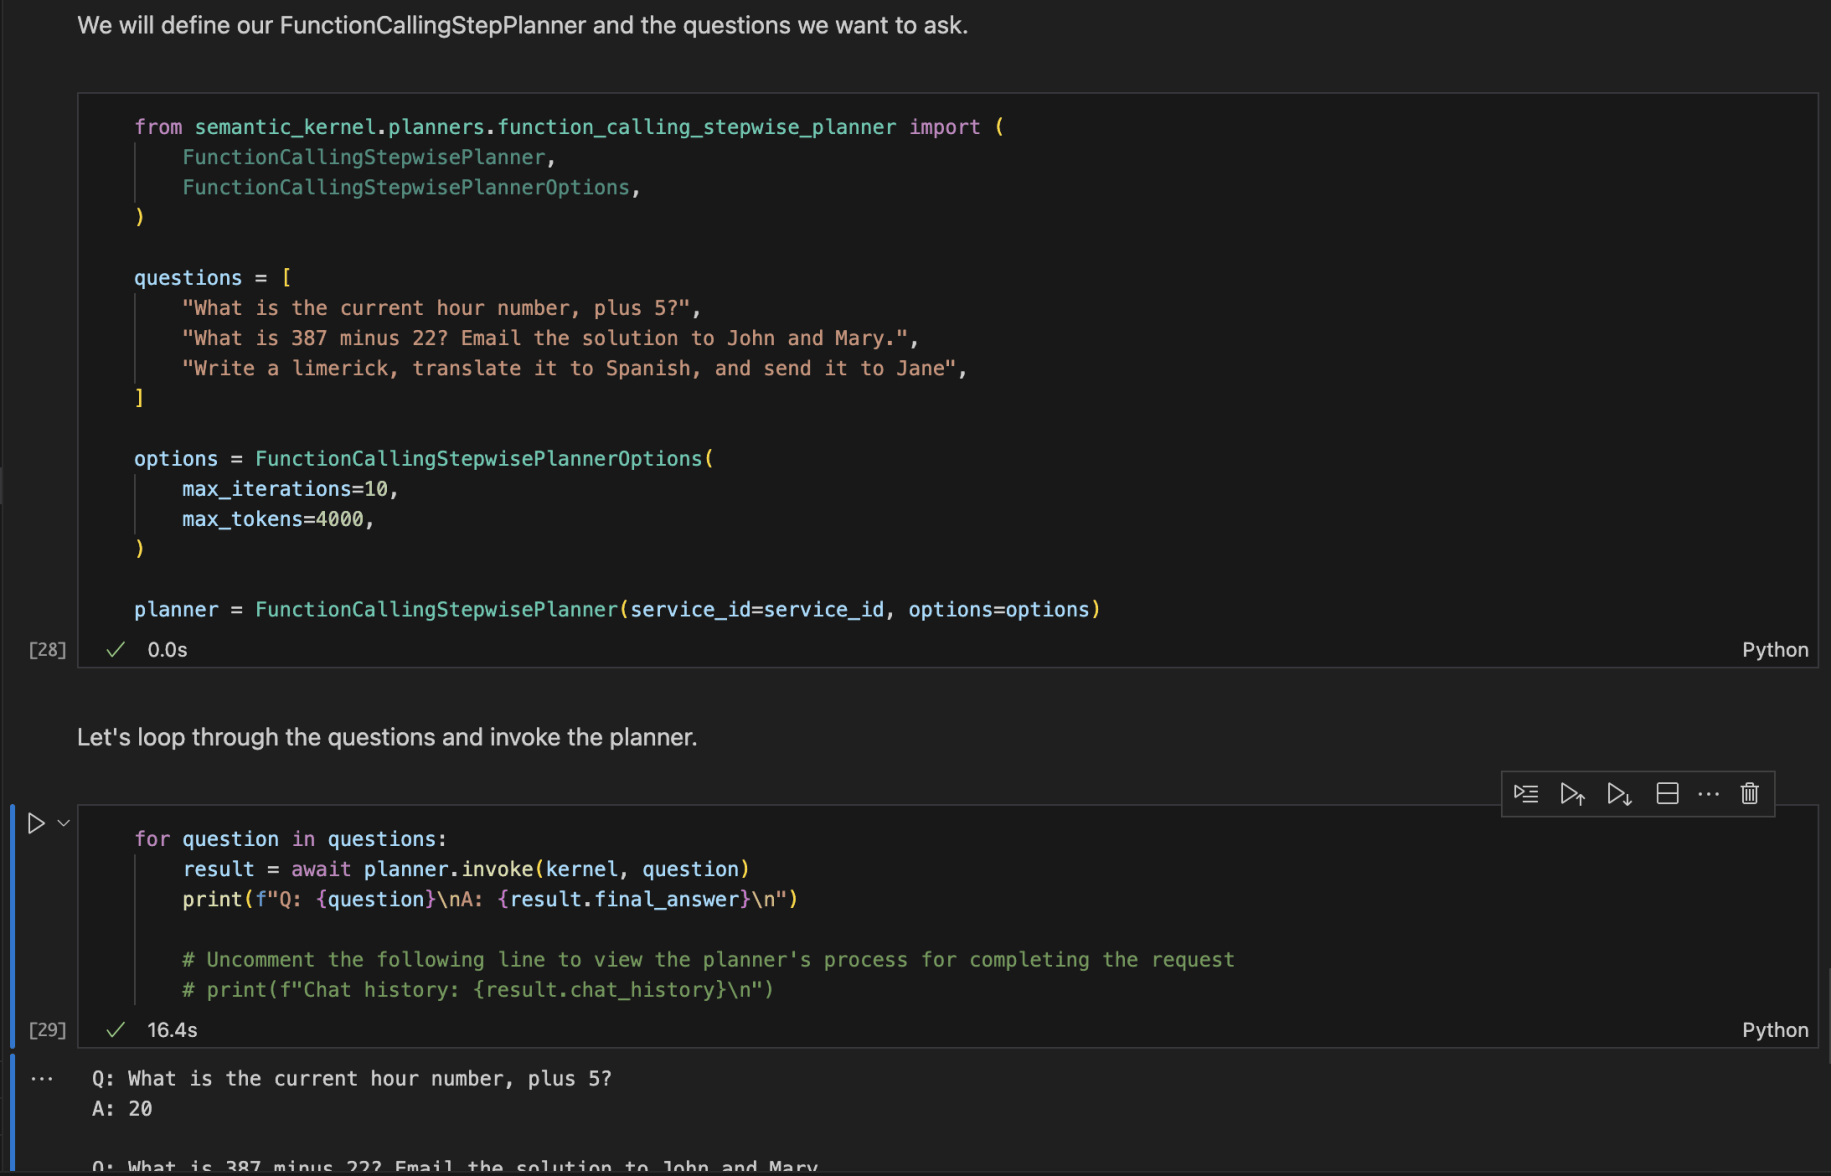Execute all cells above this one

[x=1572, y=794]
